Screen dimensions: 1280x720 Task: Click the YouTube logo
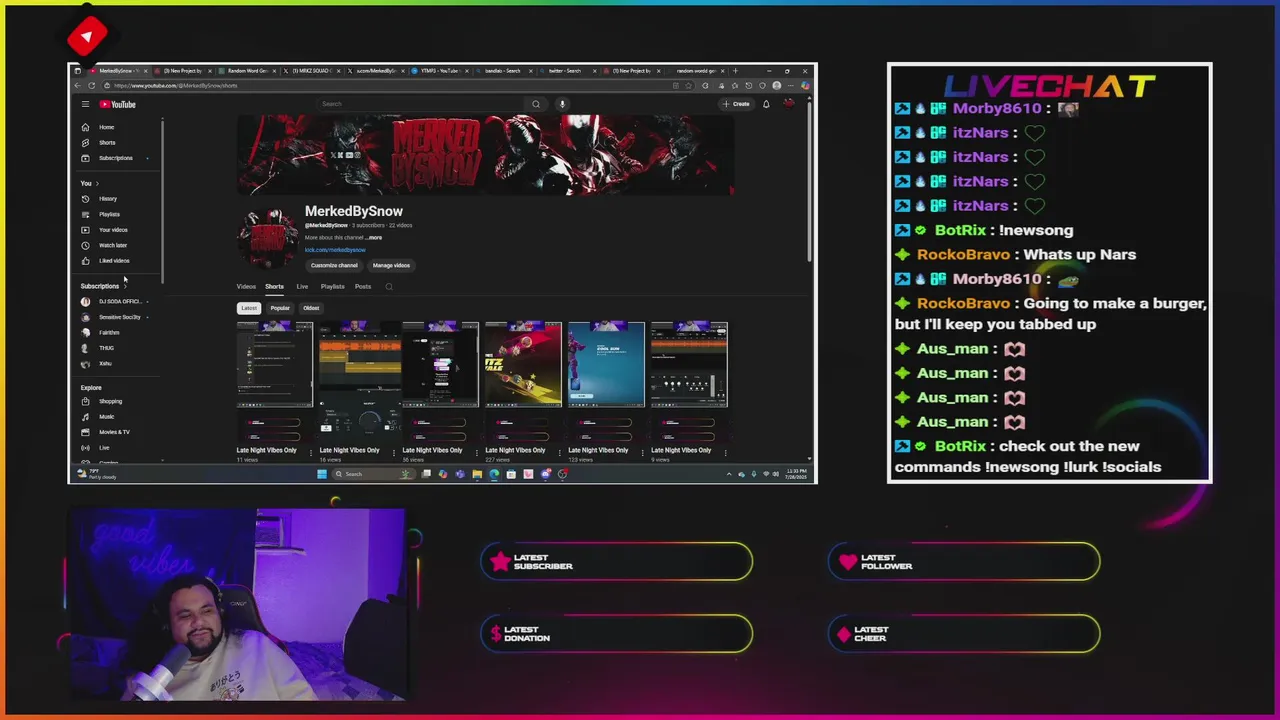pos(118,104)
